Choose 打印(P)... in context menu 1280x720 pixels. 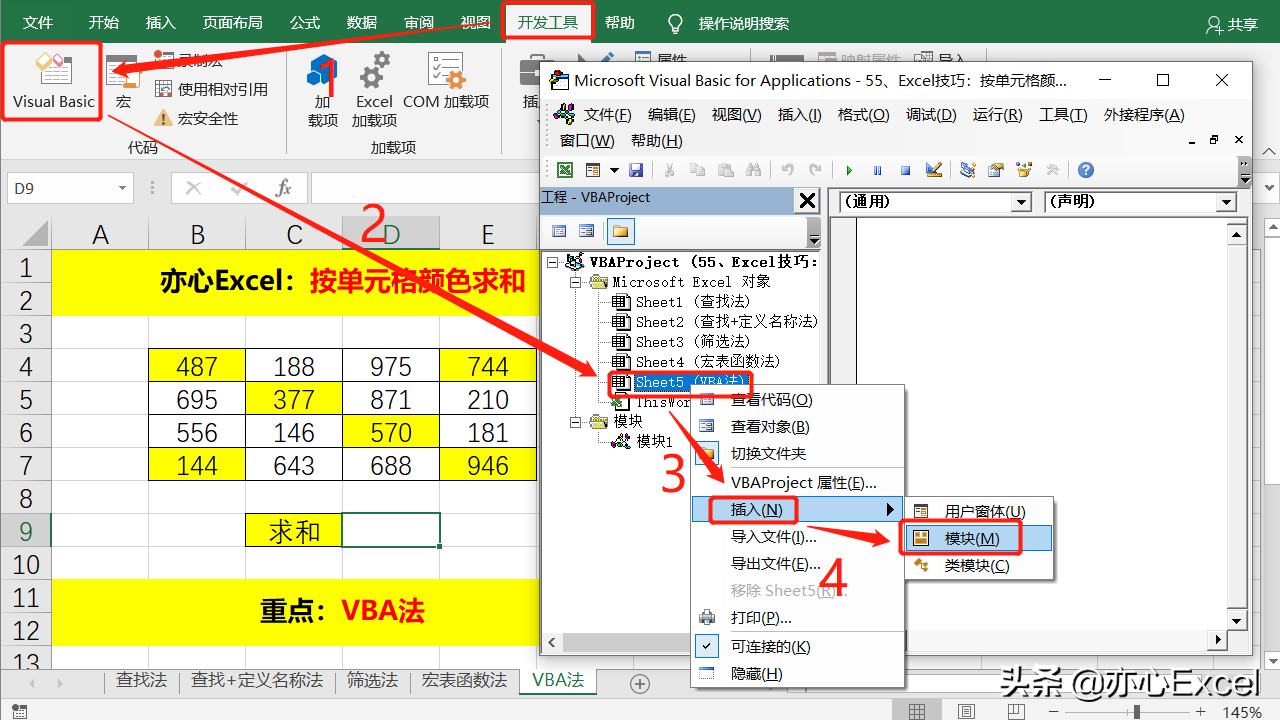[798, 618]
